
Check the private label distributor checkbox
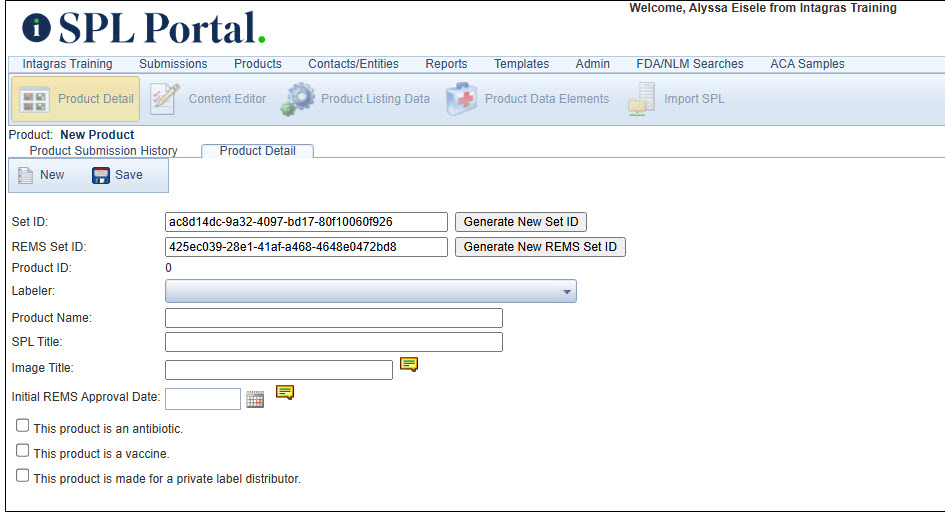pos(22,475)
